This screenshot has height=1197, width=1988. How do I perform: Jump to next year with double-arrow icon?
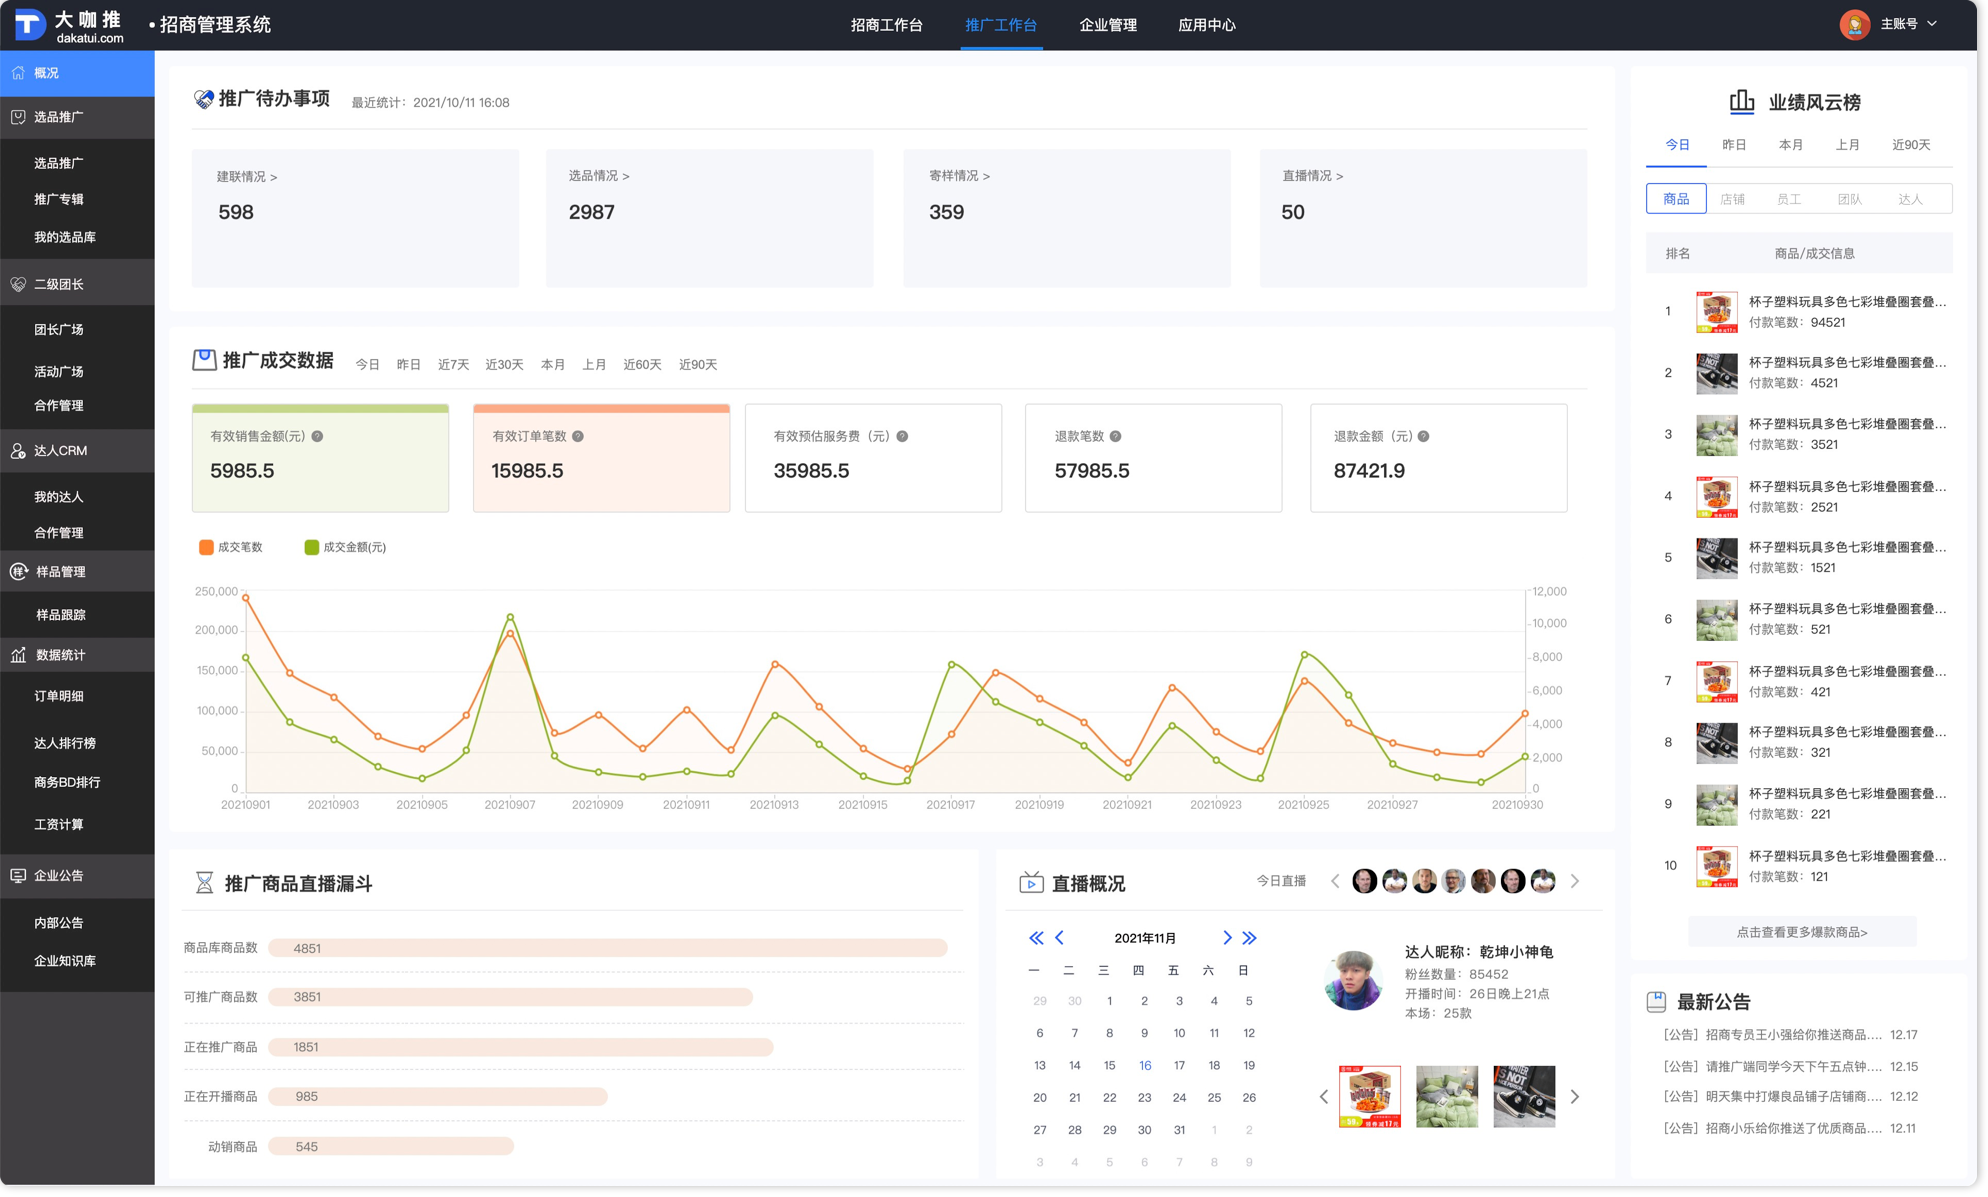1249,938
